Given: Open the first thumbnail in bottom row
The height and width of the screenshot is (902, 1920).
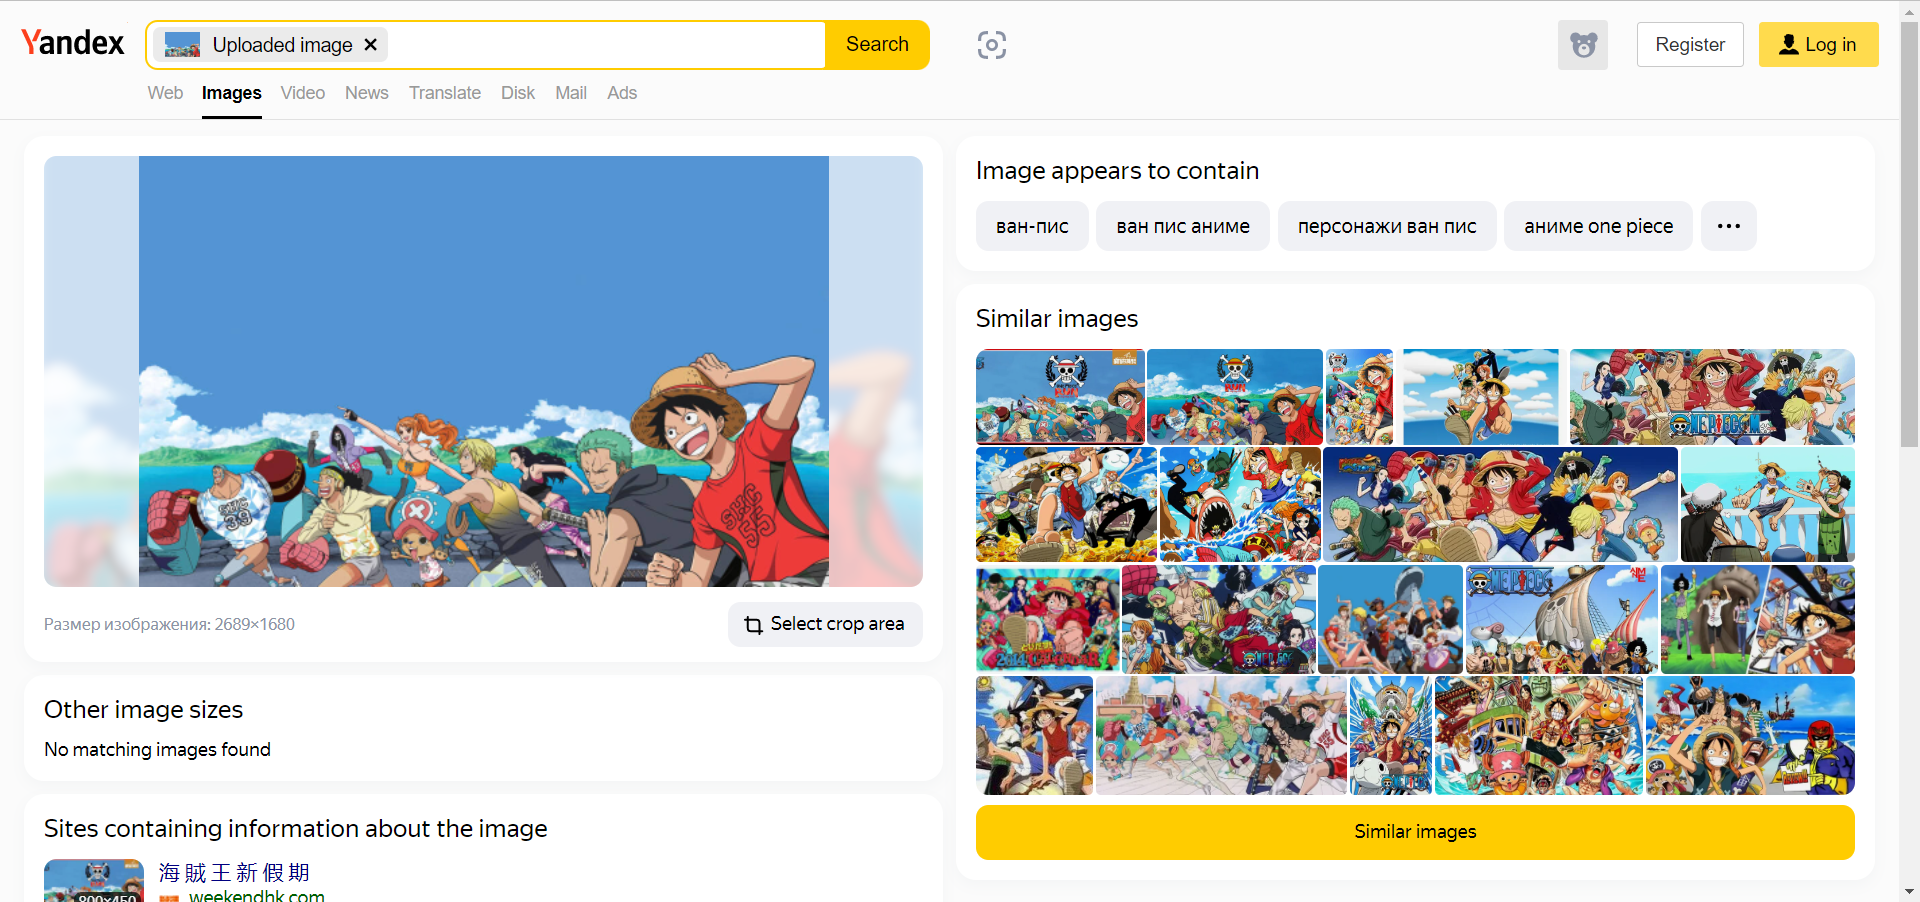Looking at the screenshot, I should [1034, 735].
